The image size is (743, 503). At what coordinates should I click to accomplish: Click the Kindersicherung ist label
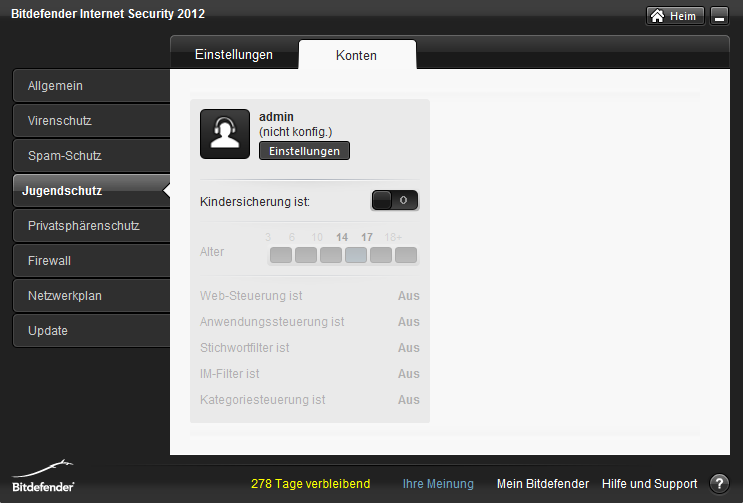(255, 202)
